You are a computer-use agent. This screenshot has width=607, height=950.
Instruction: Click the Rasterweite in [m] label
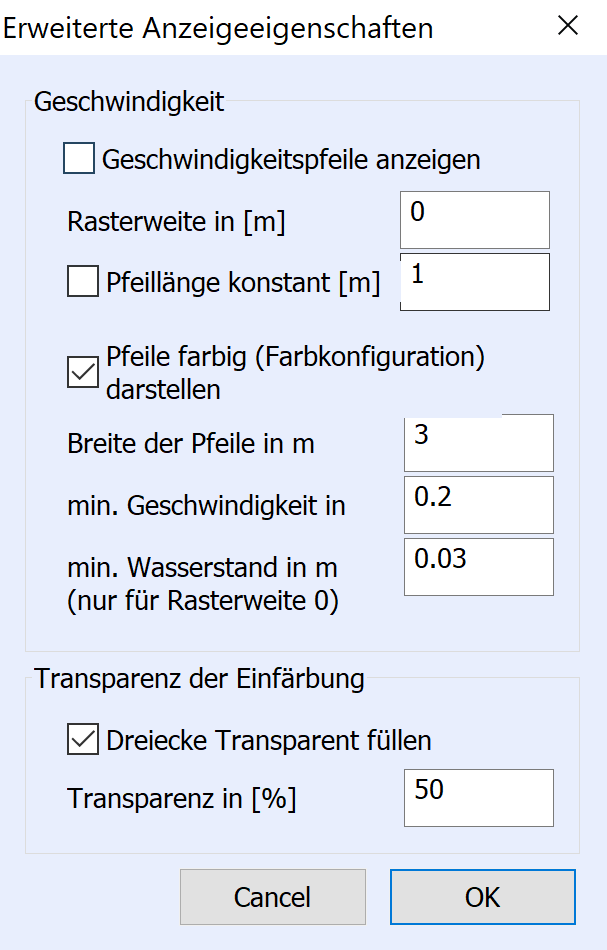click(176, 222)
